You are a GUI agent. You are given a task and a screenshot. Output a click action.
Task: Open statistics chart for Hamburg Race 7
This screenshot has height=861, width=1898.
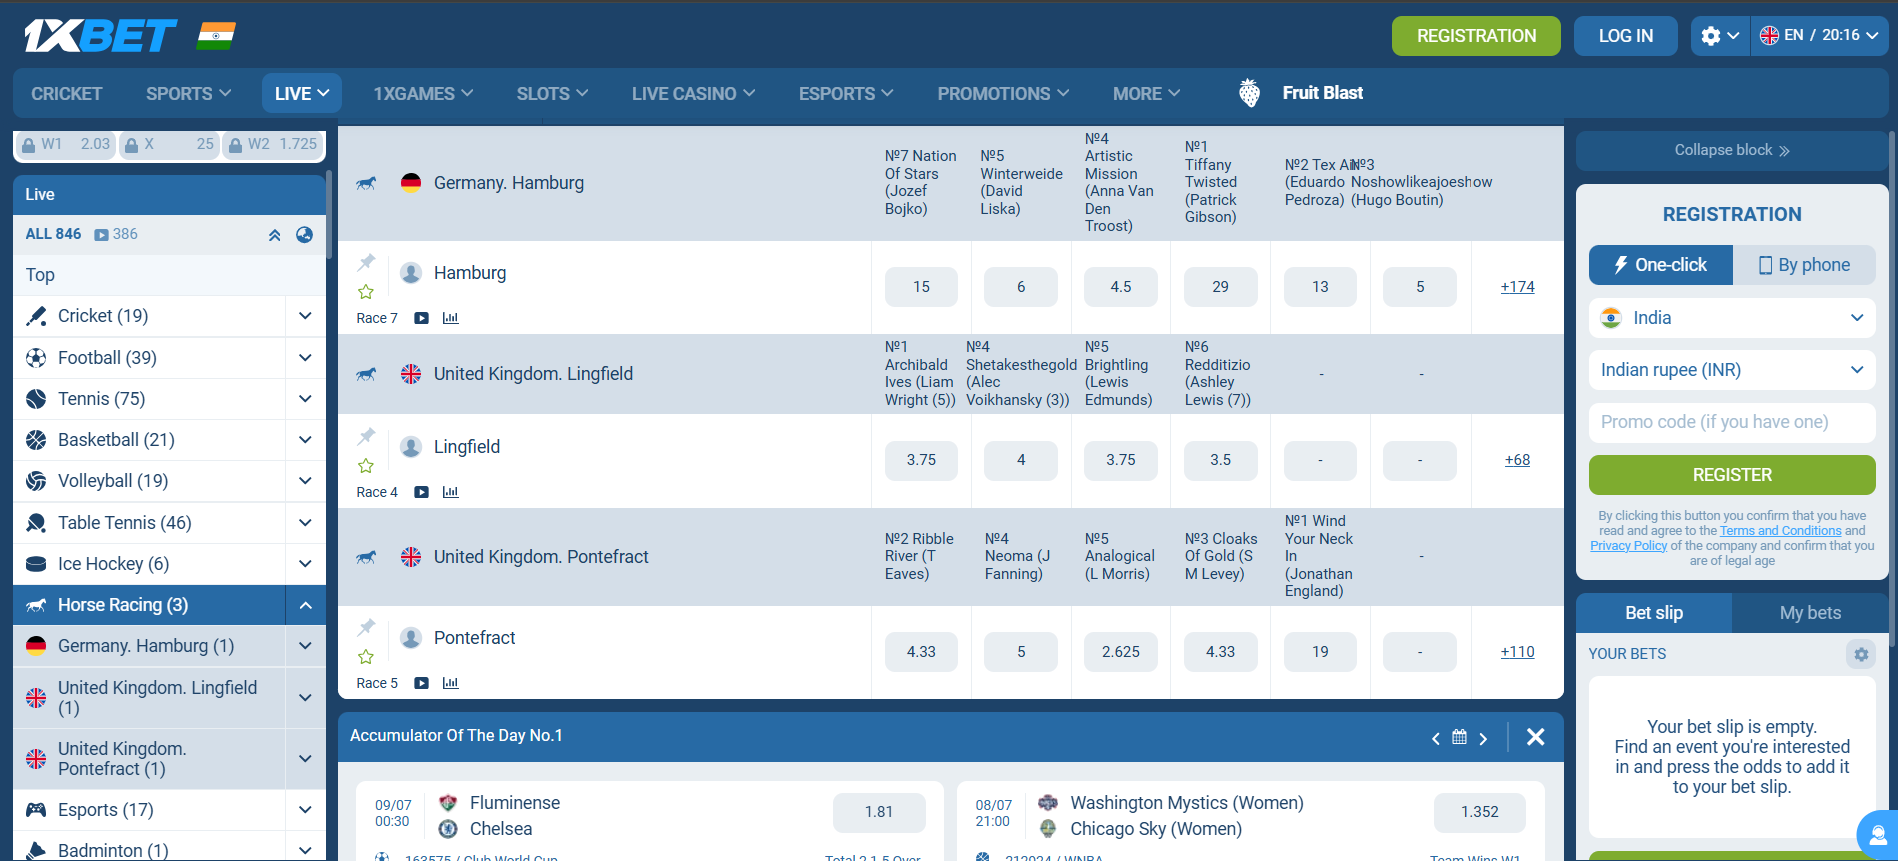tap(450, 318)
